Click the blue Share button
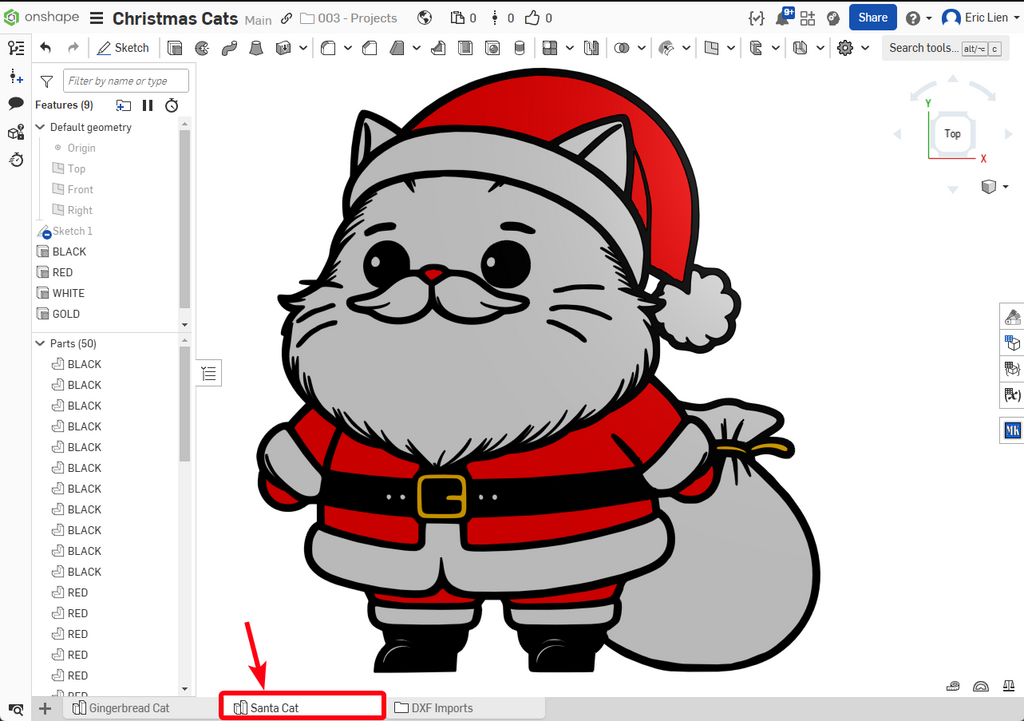Image resolution: width=1024 pixels, height=721 pixels. pyautogui.click(x=872, y=18)
